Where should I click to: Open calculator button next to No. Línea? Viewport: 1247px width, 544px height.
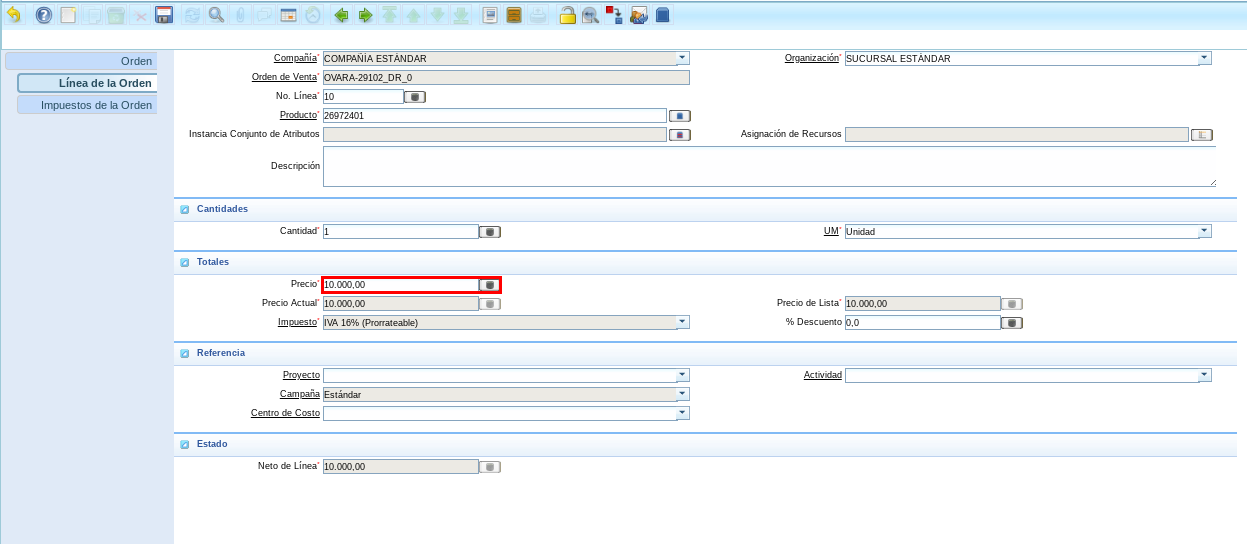point(415,97)
